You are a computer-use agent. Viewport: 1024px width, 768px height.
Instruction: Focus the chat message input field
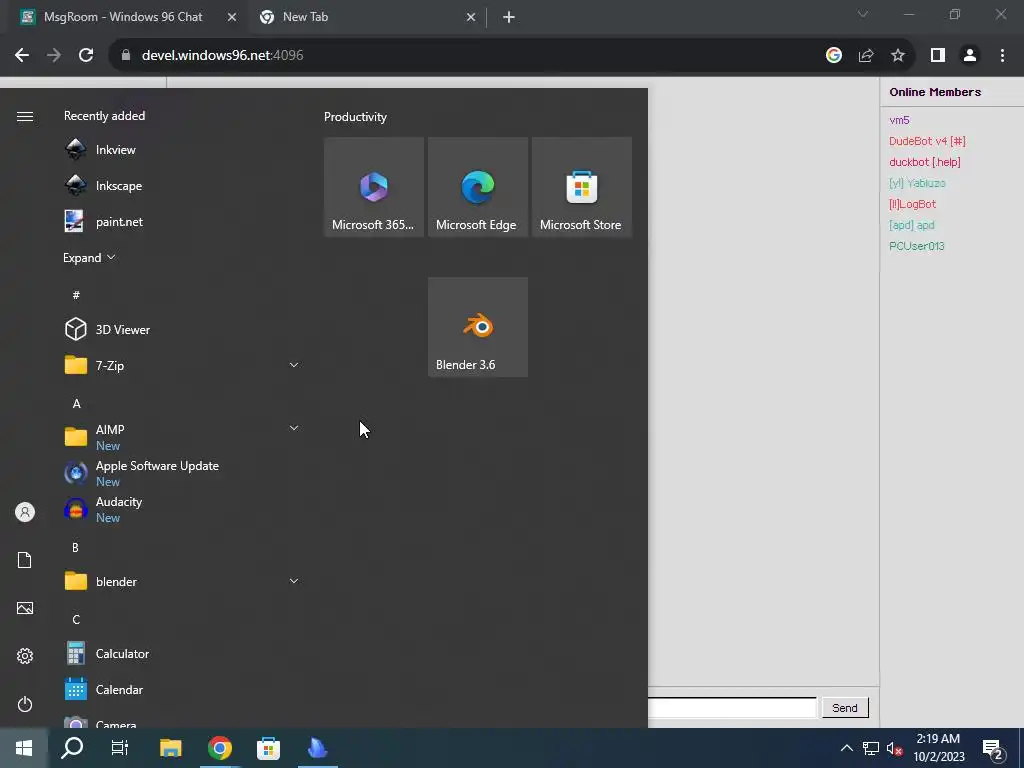pyautogui.click(x=733, y=707)
